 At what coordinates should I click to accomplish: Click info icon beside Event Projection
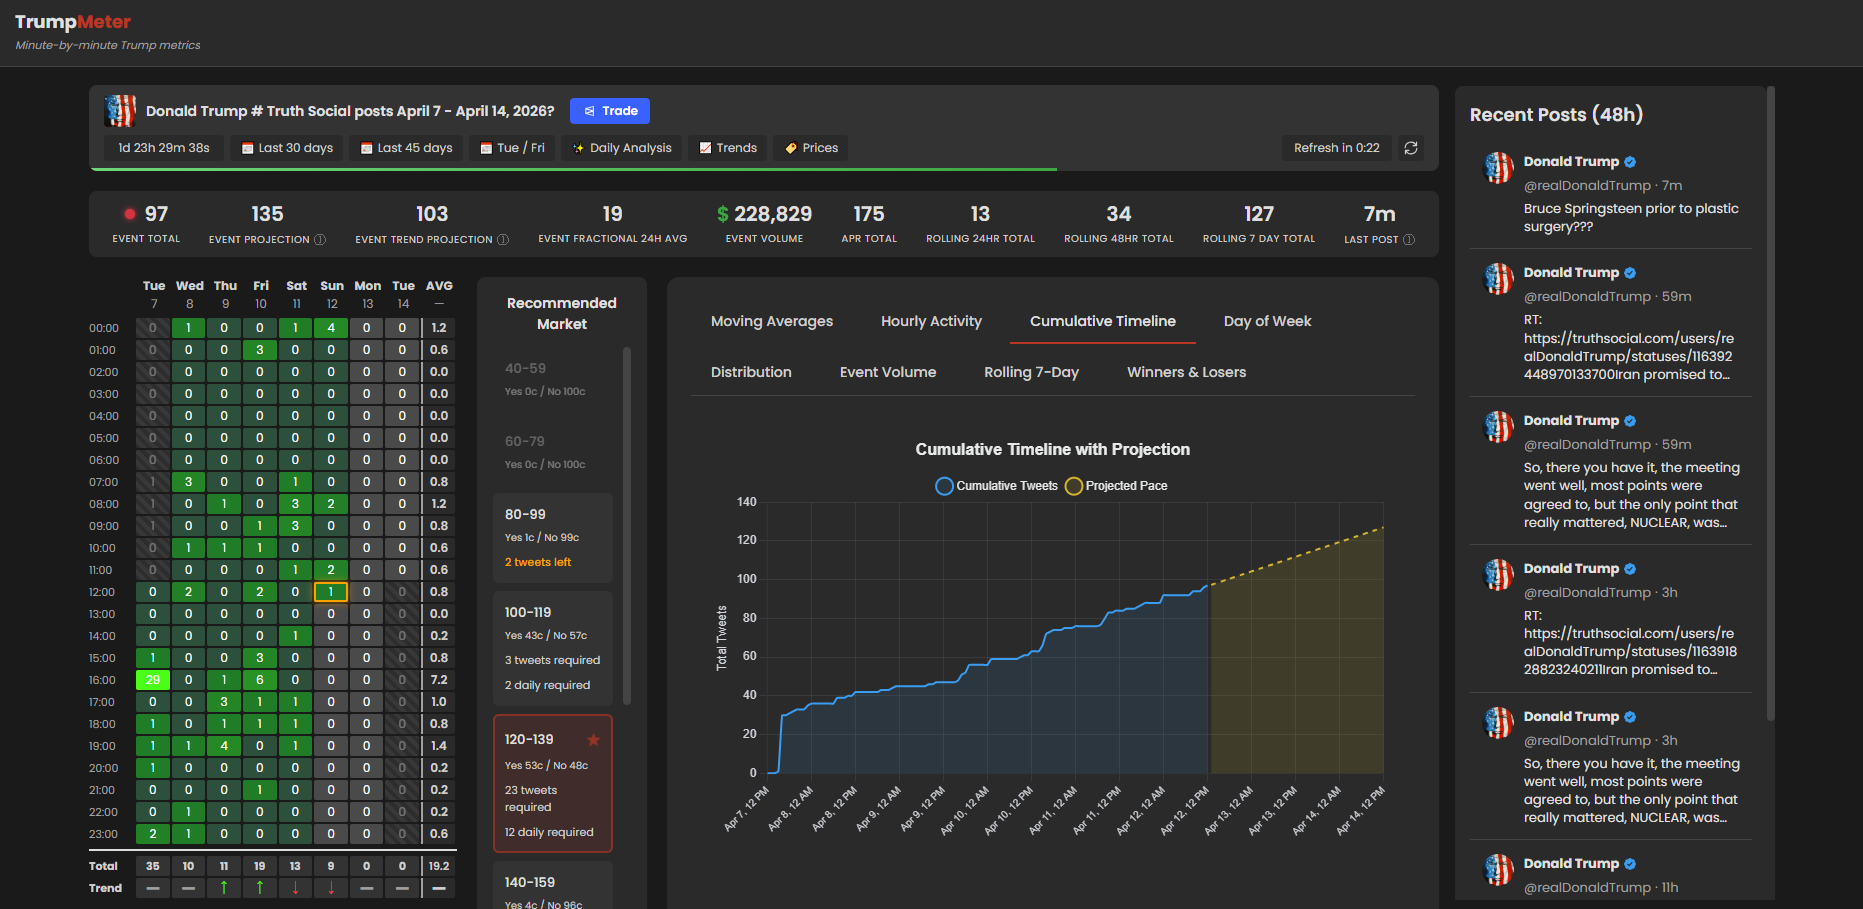point(320,240)
